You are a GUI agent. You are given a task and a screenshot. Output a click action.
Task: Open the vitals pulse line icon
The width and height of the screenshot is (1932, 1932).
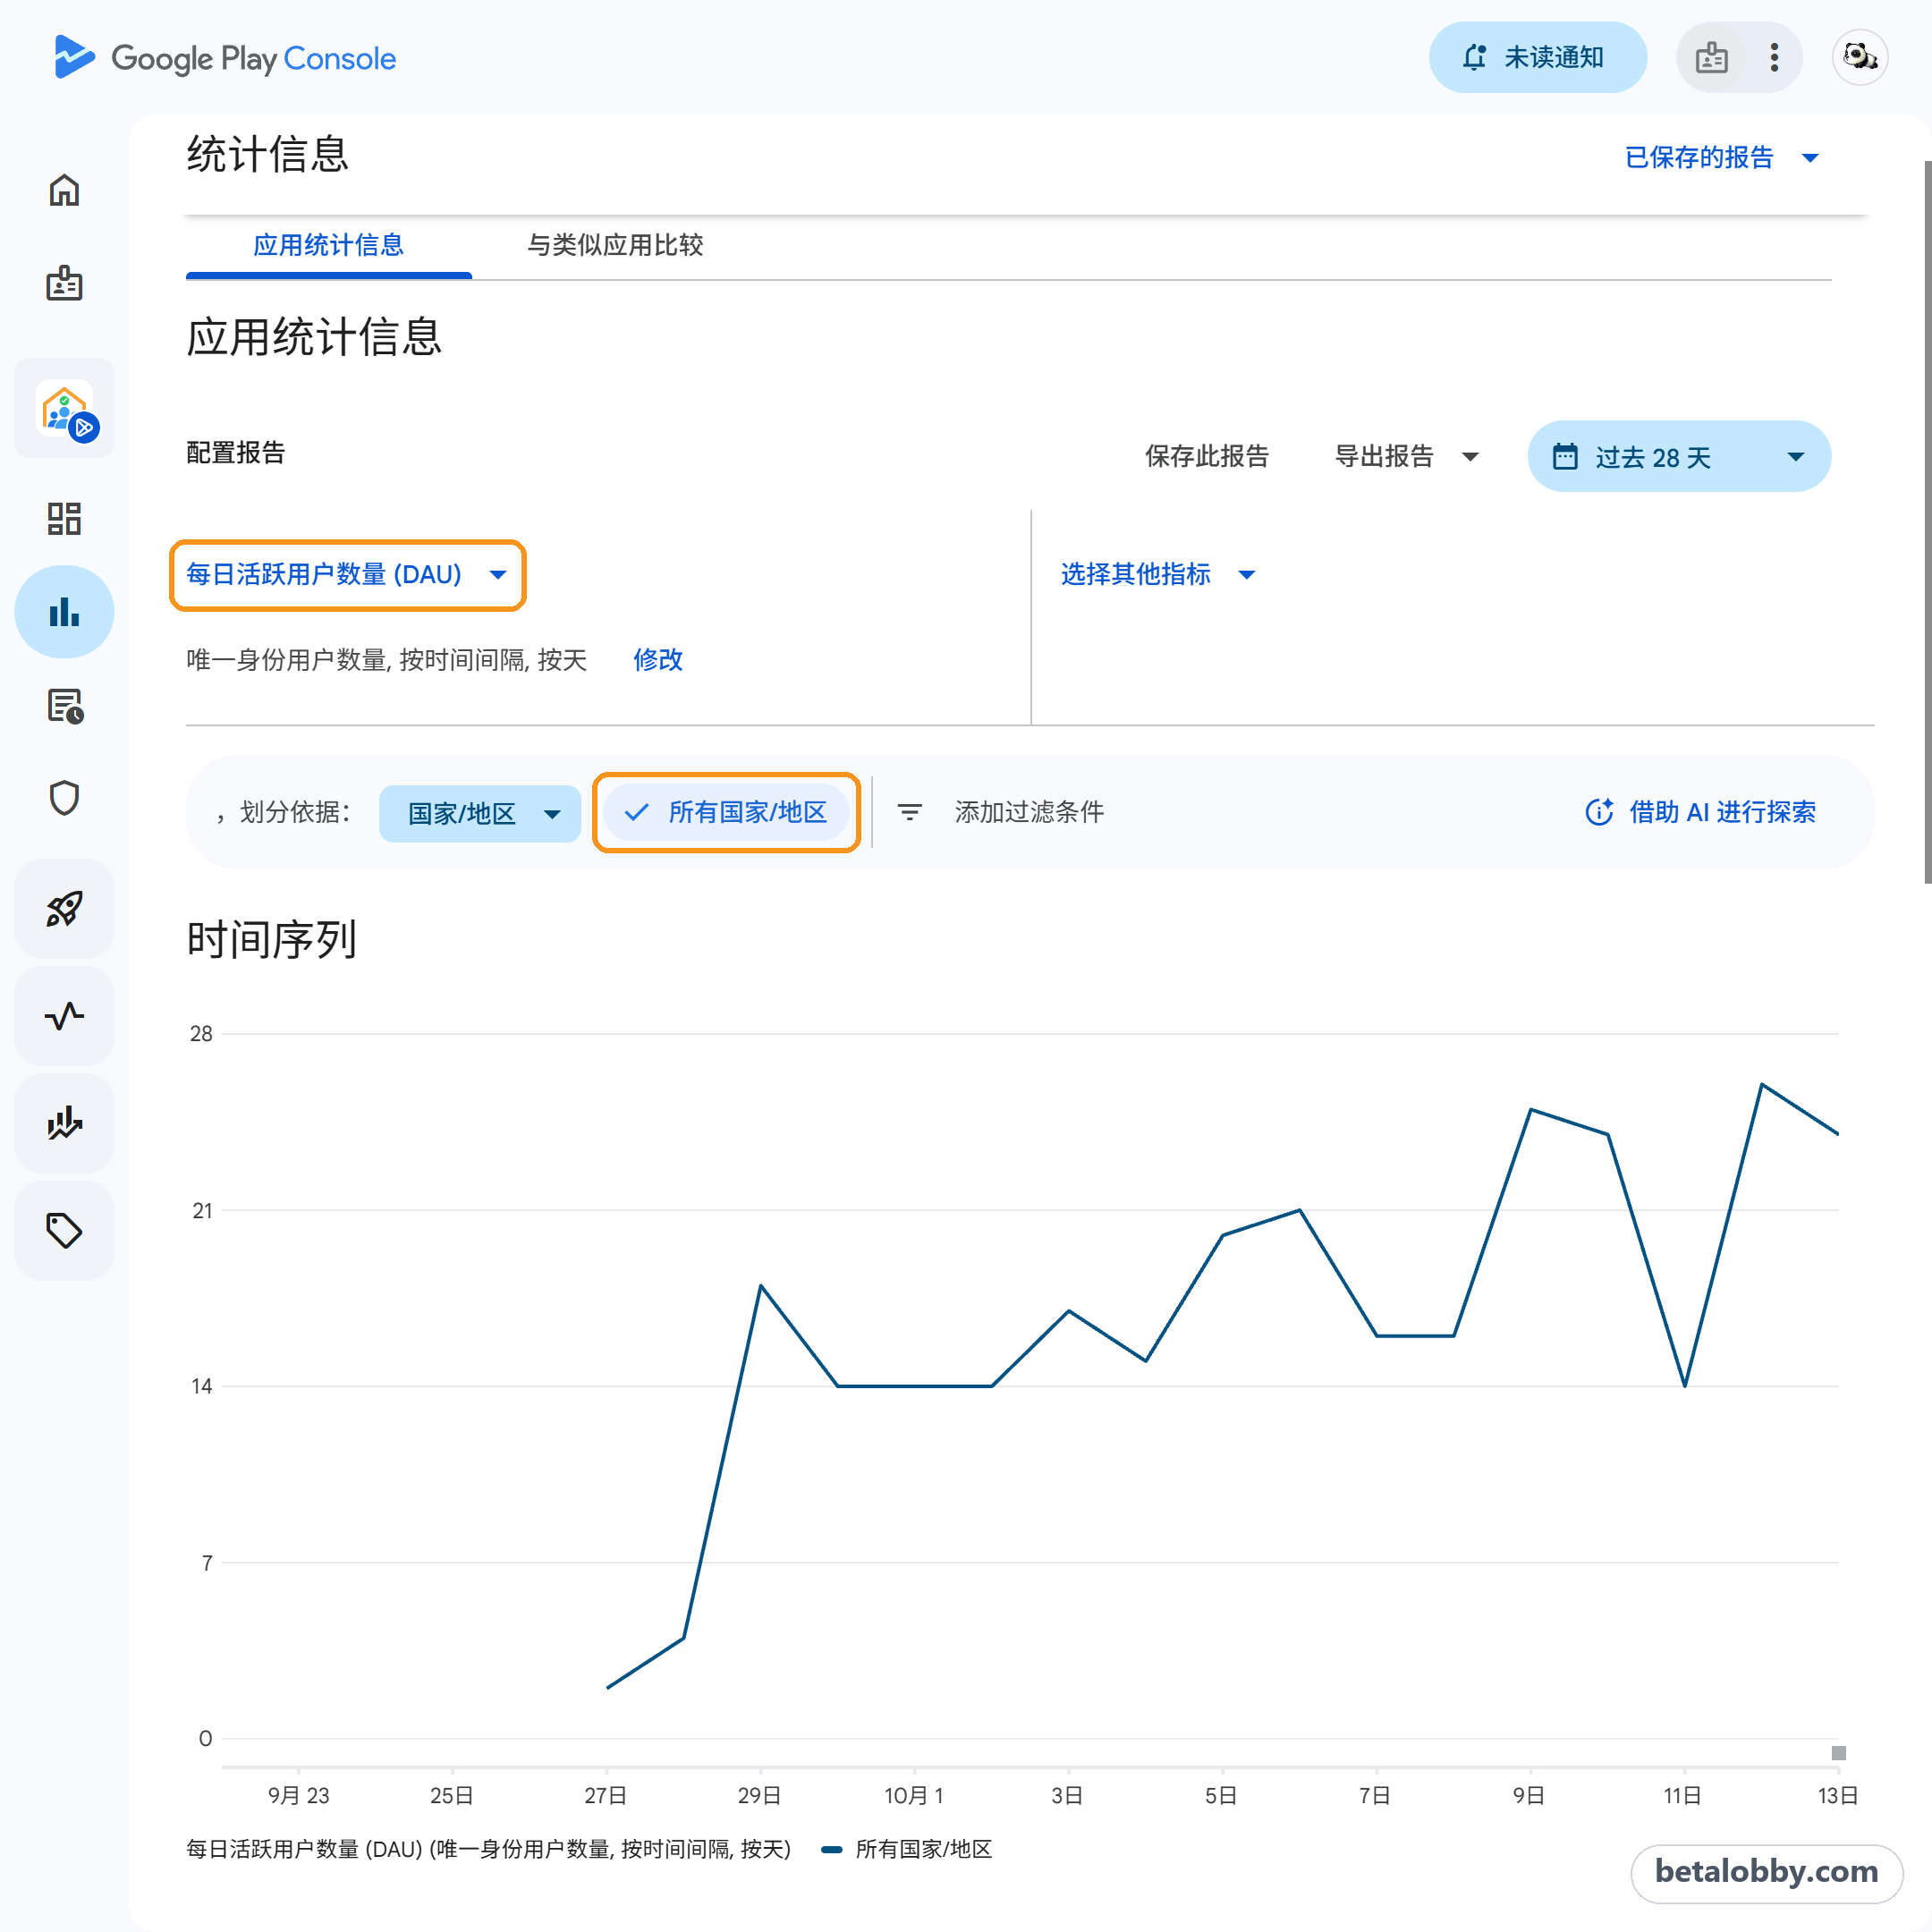pyautogui.click(x=64, y=1015)
